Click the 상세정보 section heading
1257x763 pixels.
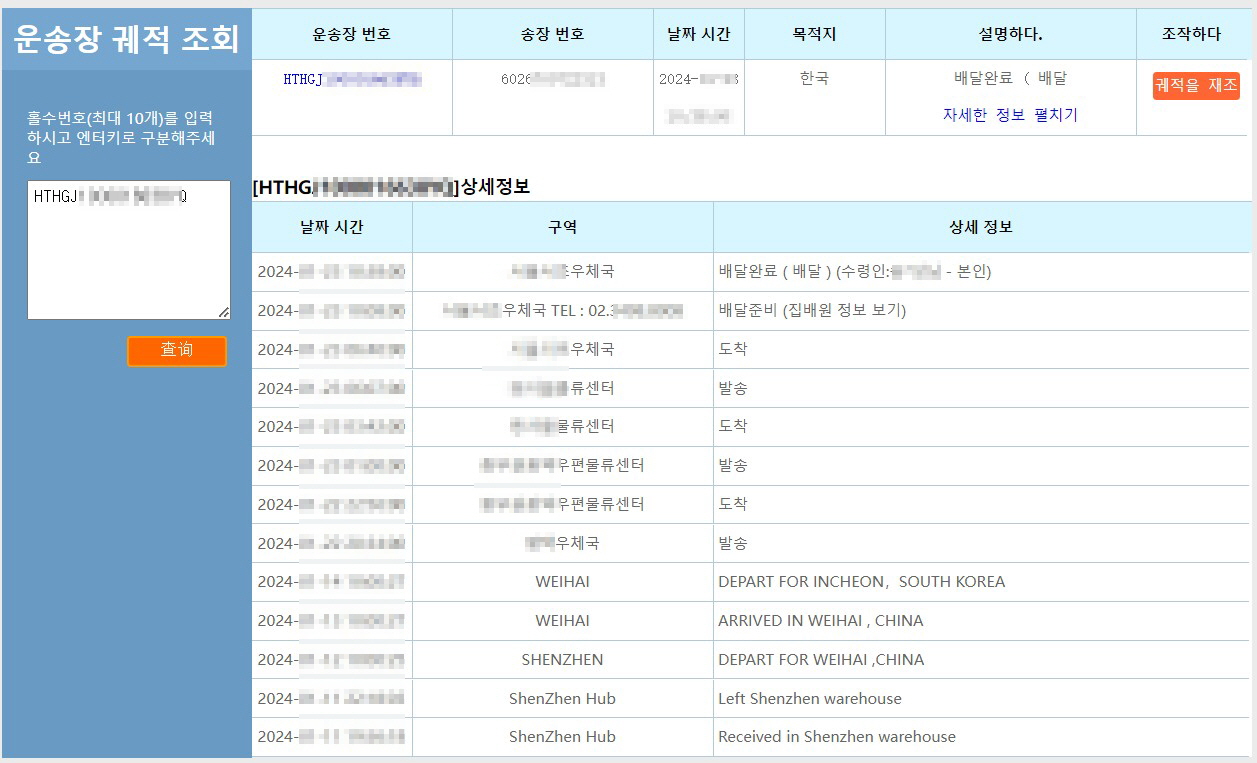pyautogui.click(x=391, y=186)
